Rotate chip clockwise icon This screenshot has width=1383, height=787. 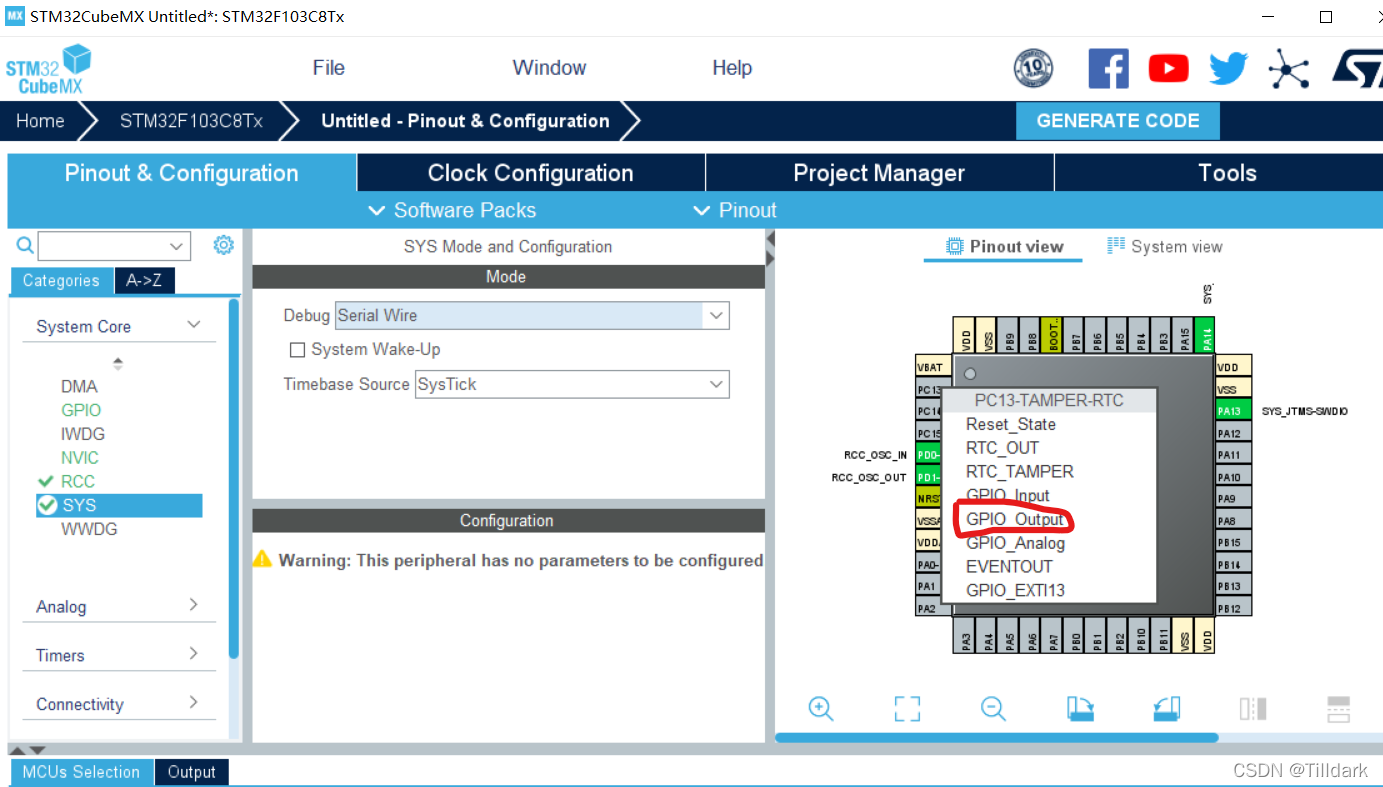point(1080,709)
